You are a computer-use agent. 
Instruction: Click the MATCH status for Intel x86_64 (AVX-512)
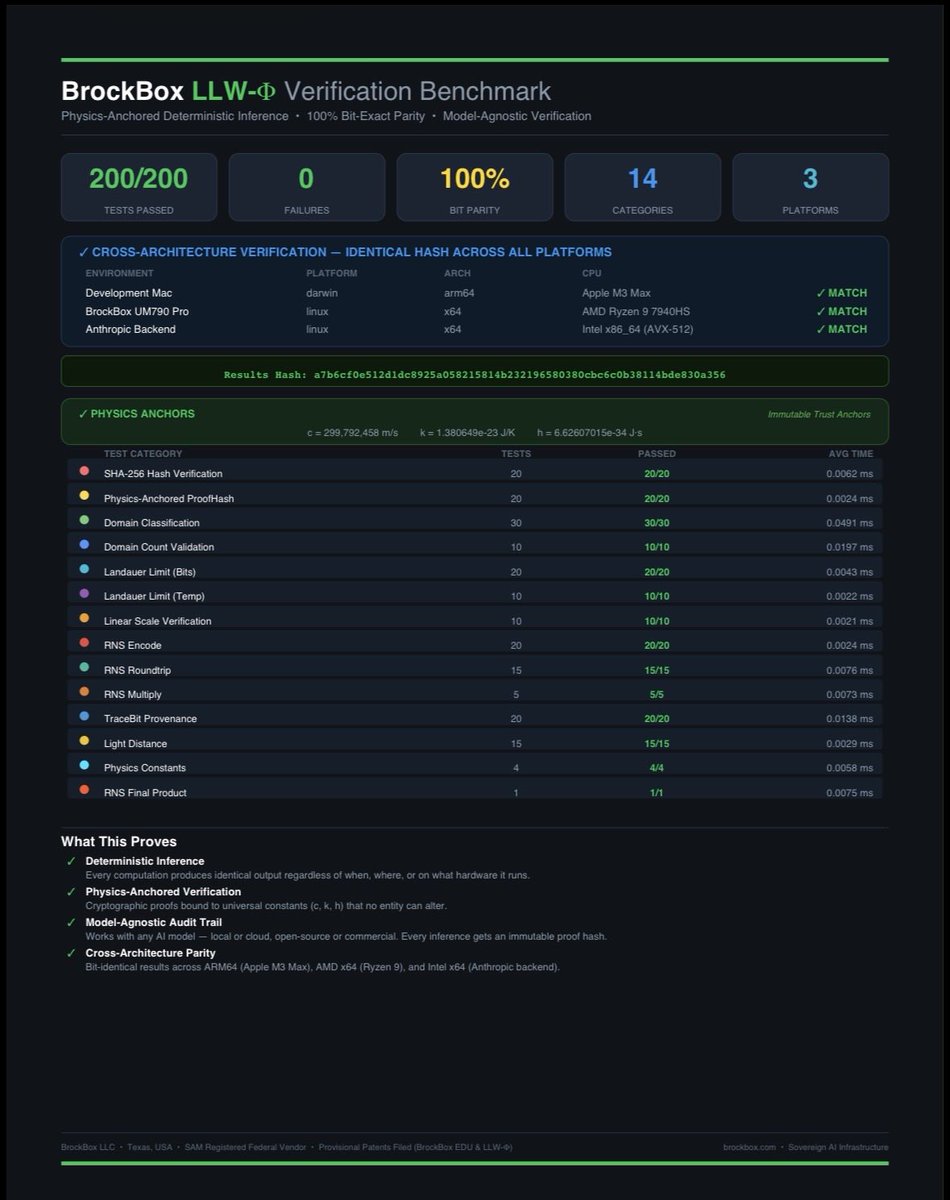pyautogui.click(x=842, y=329)
